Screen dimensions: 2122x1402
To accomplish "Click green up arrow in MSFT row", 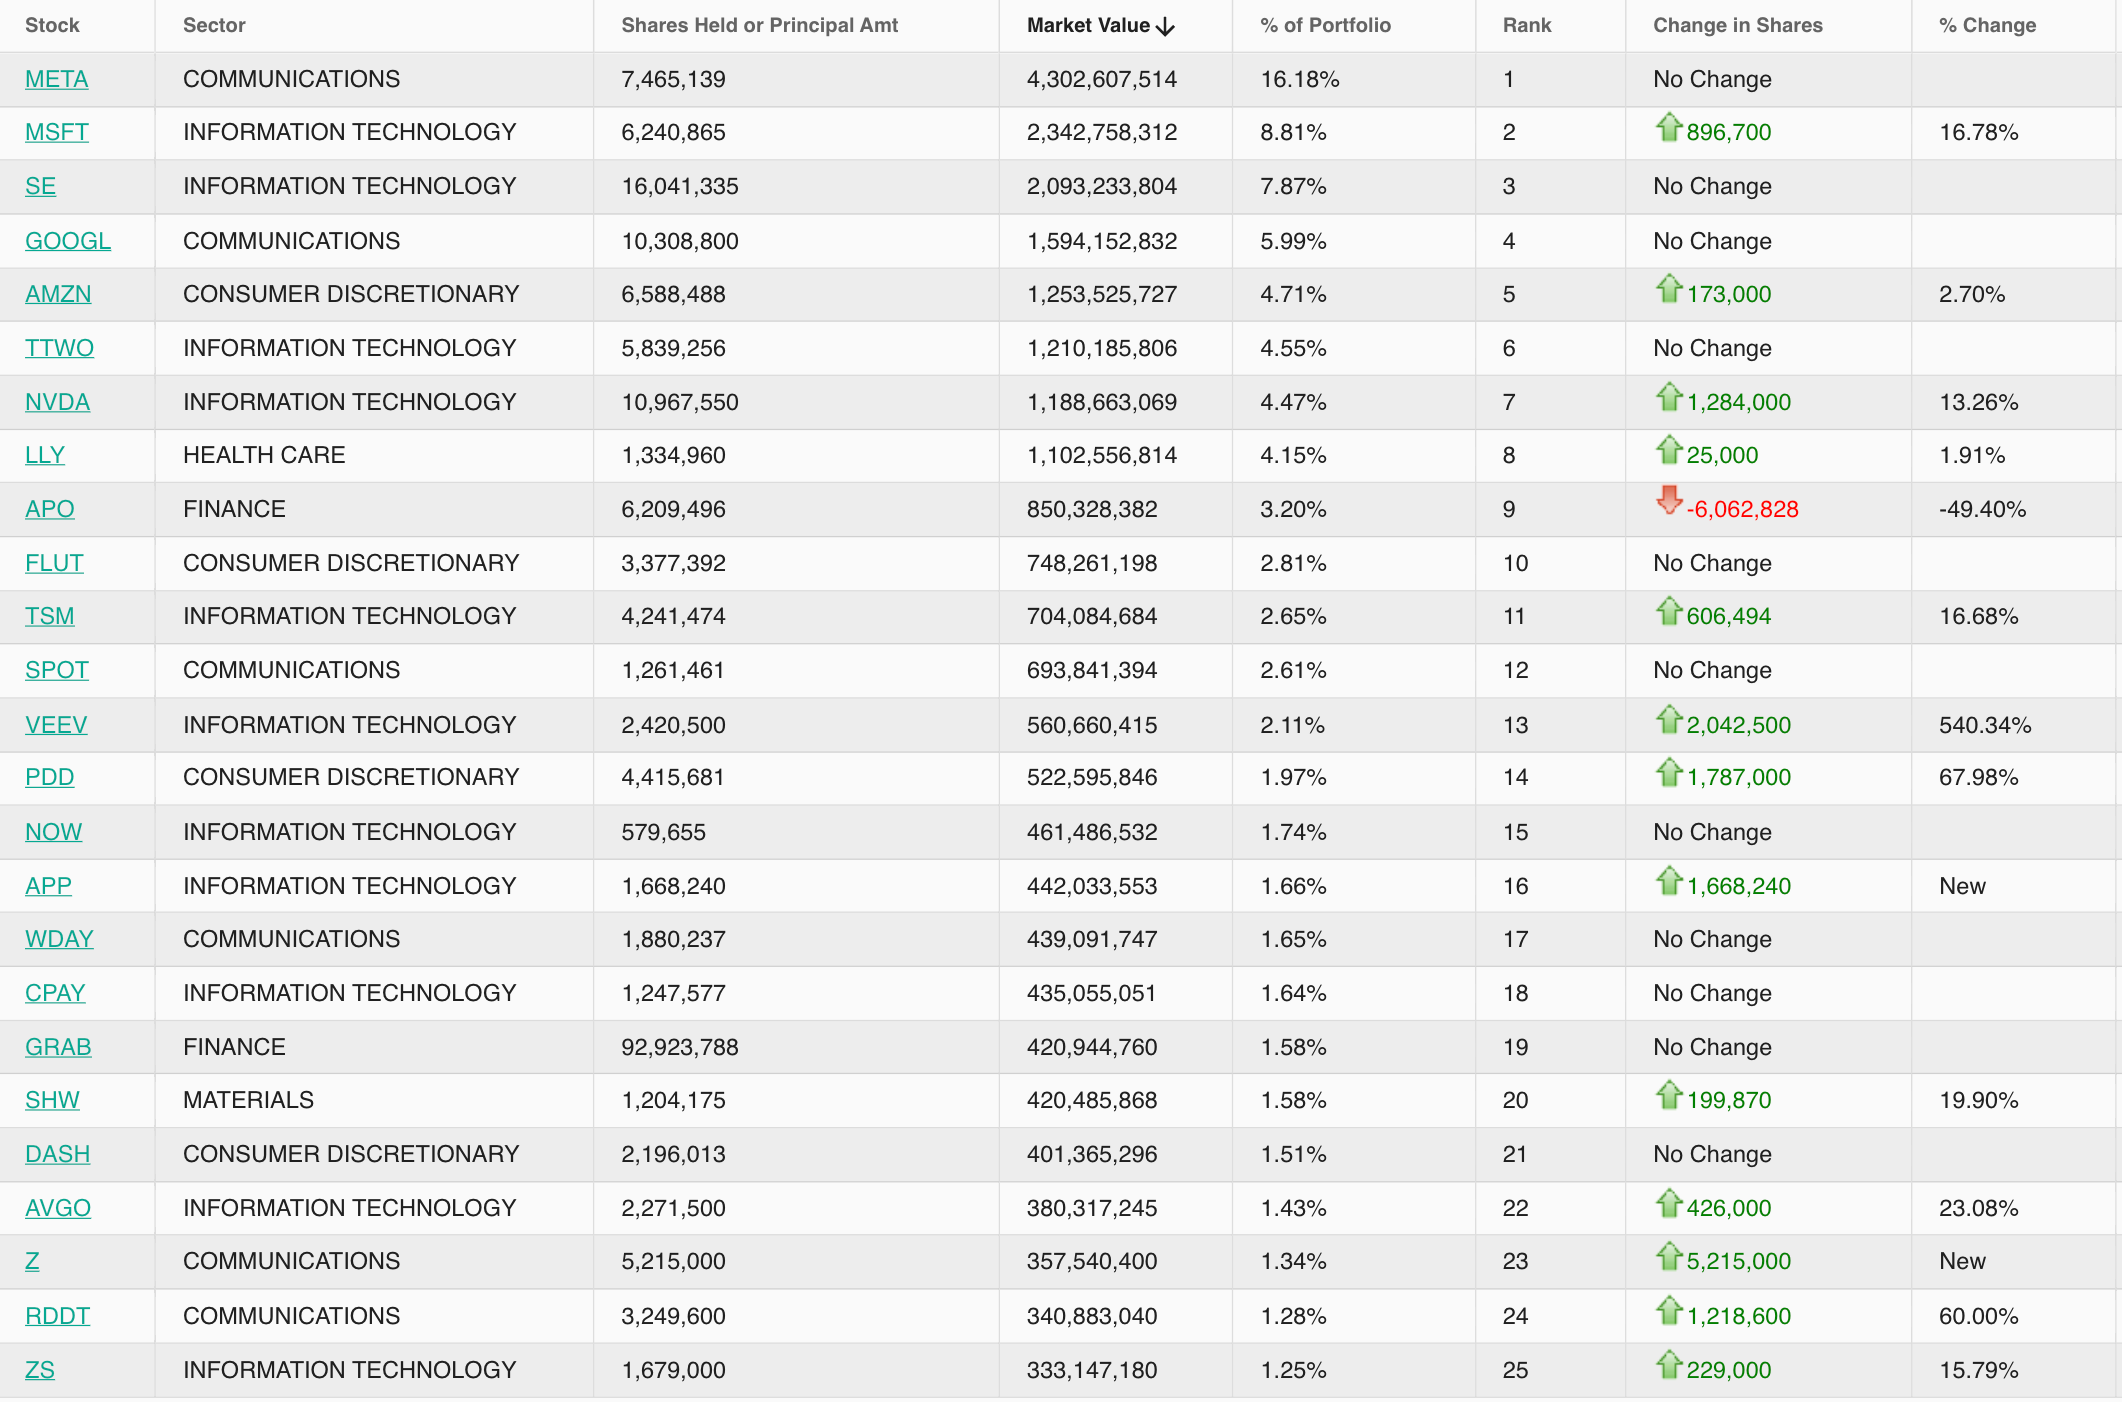I will pos(1669,127).
